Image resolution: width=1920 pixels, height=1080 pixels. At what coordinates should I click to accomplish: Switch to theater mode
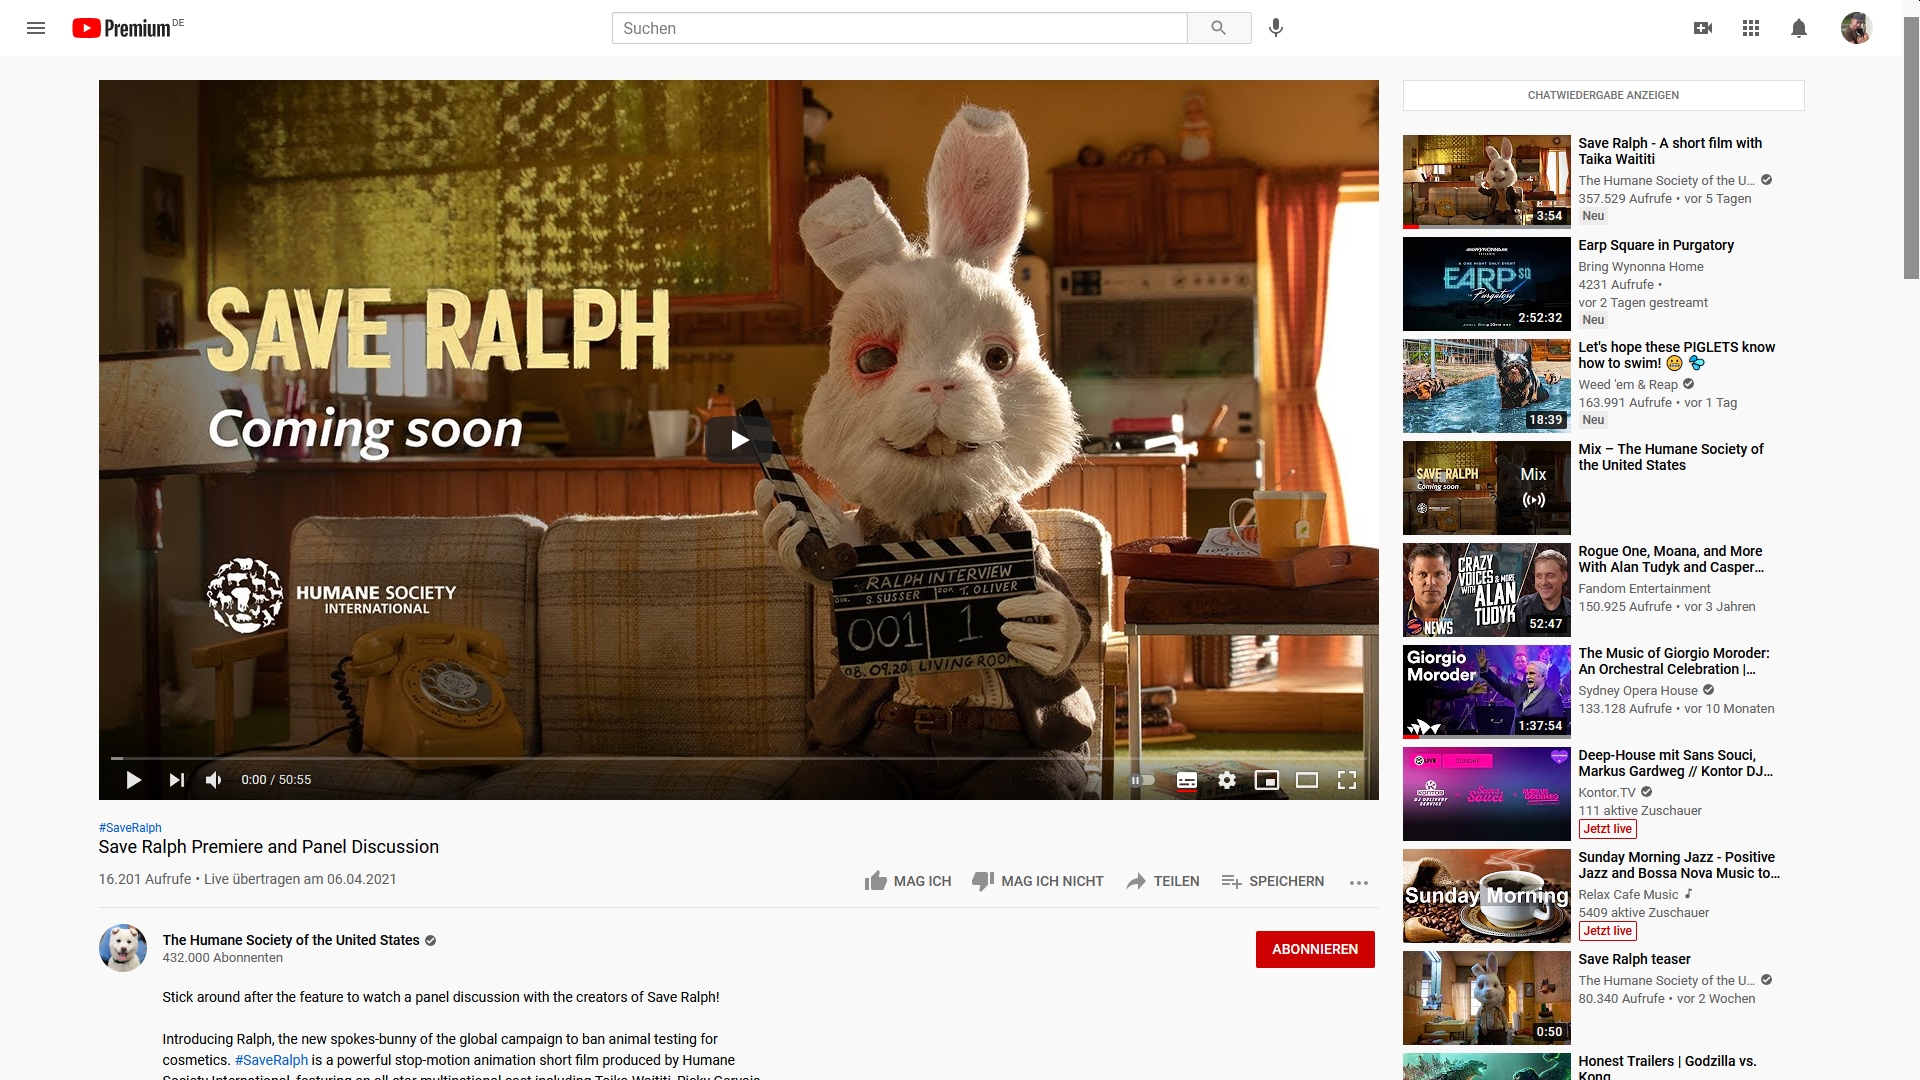[x=1307, y=780]
